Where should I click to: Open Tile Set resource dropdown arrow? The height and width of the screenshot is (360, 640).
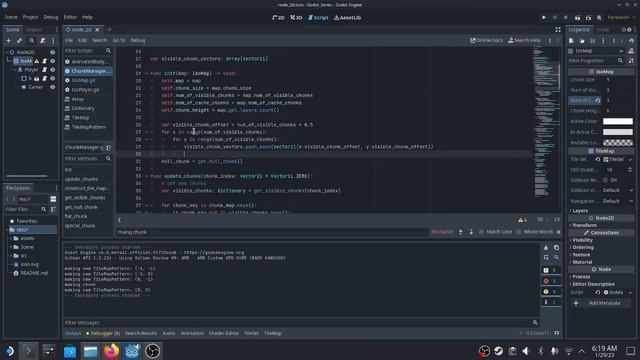(631, 160)
